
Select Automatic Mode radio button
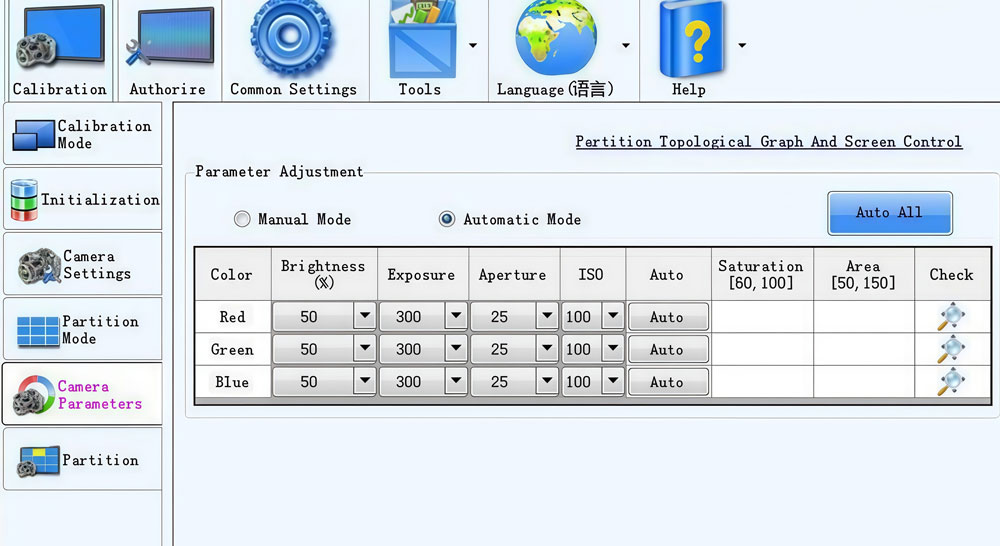pos(447,219)
